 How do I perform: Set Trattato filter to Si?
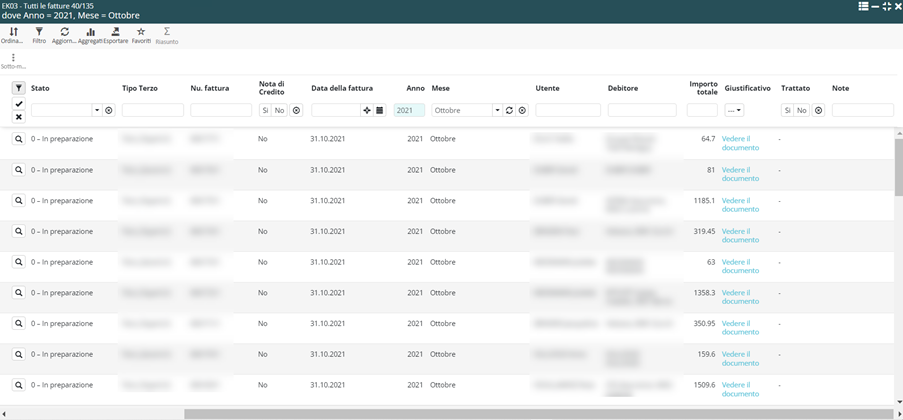pyautogui.click(x=787, y=110)
